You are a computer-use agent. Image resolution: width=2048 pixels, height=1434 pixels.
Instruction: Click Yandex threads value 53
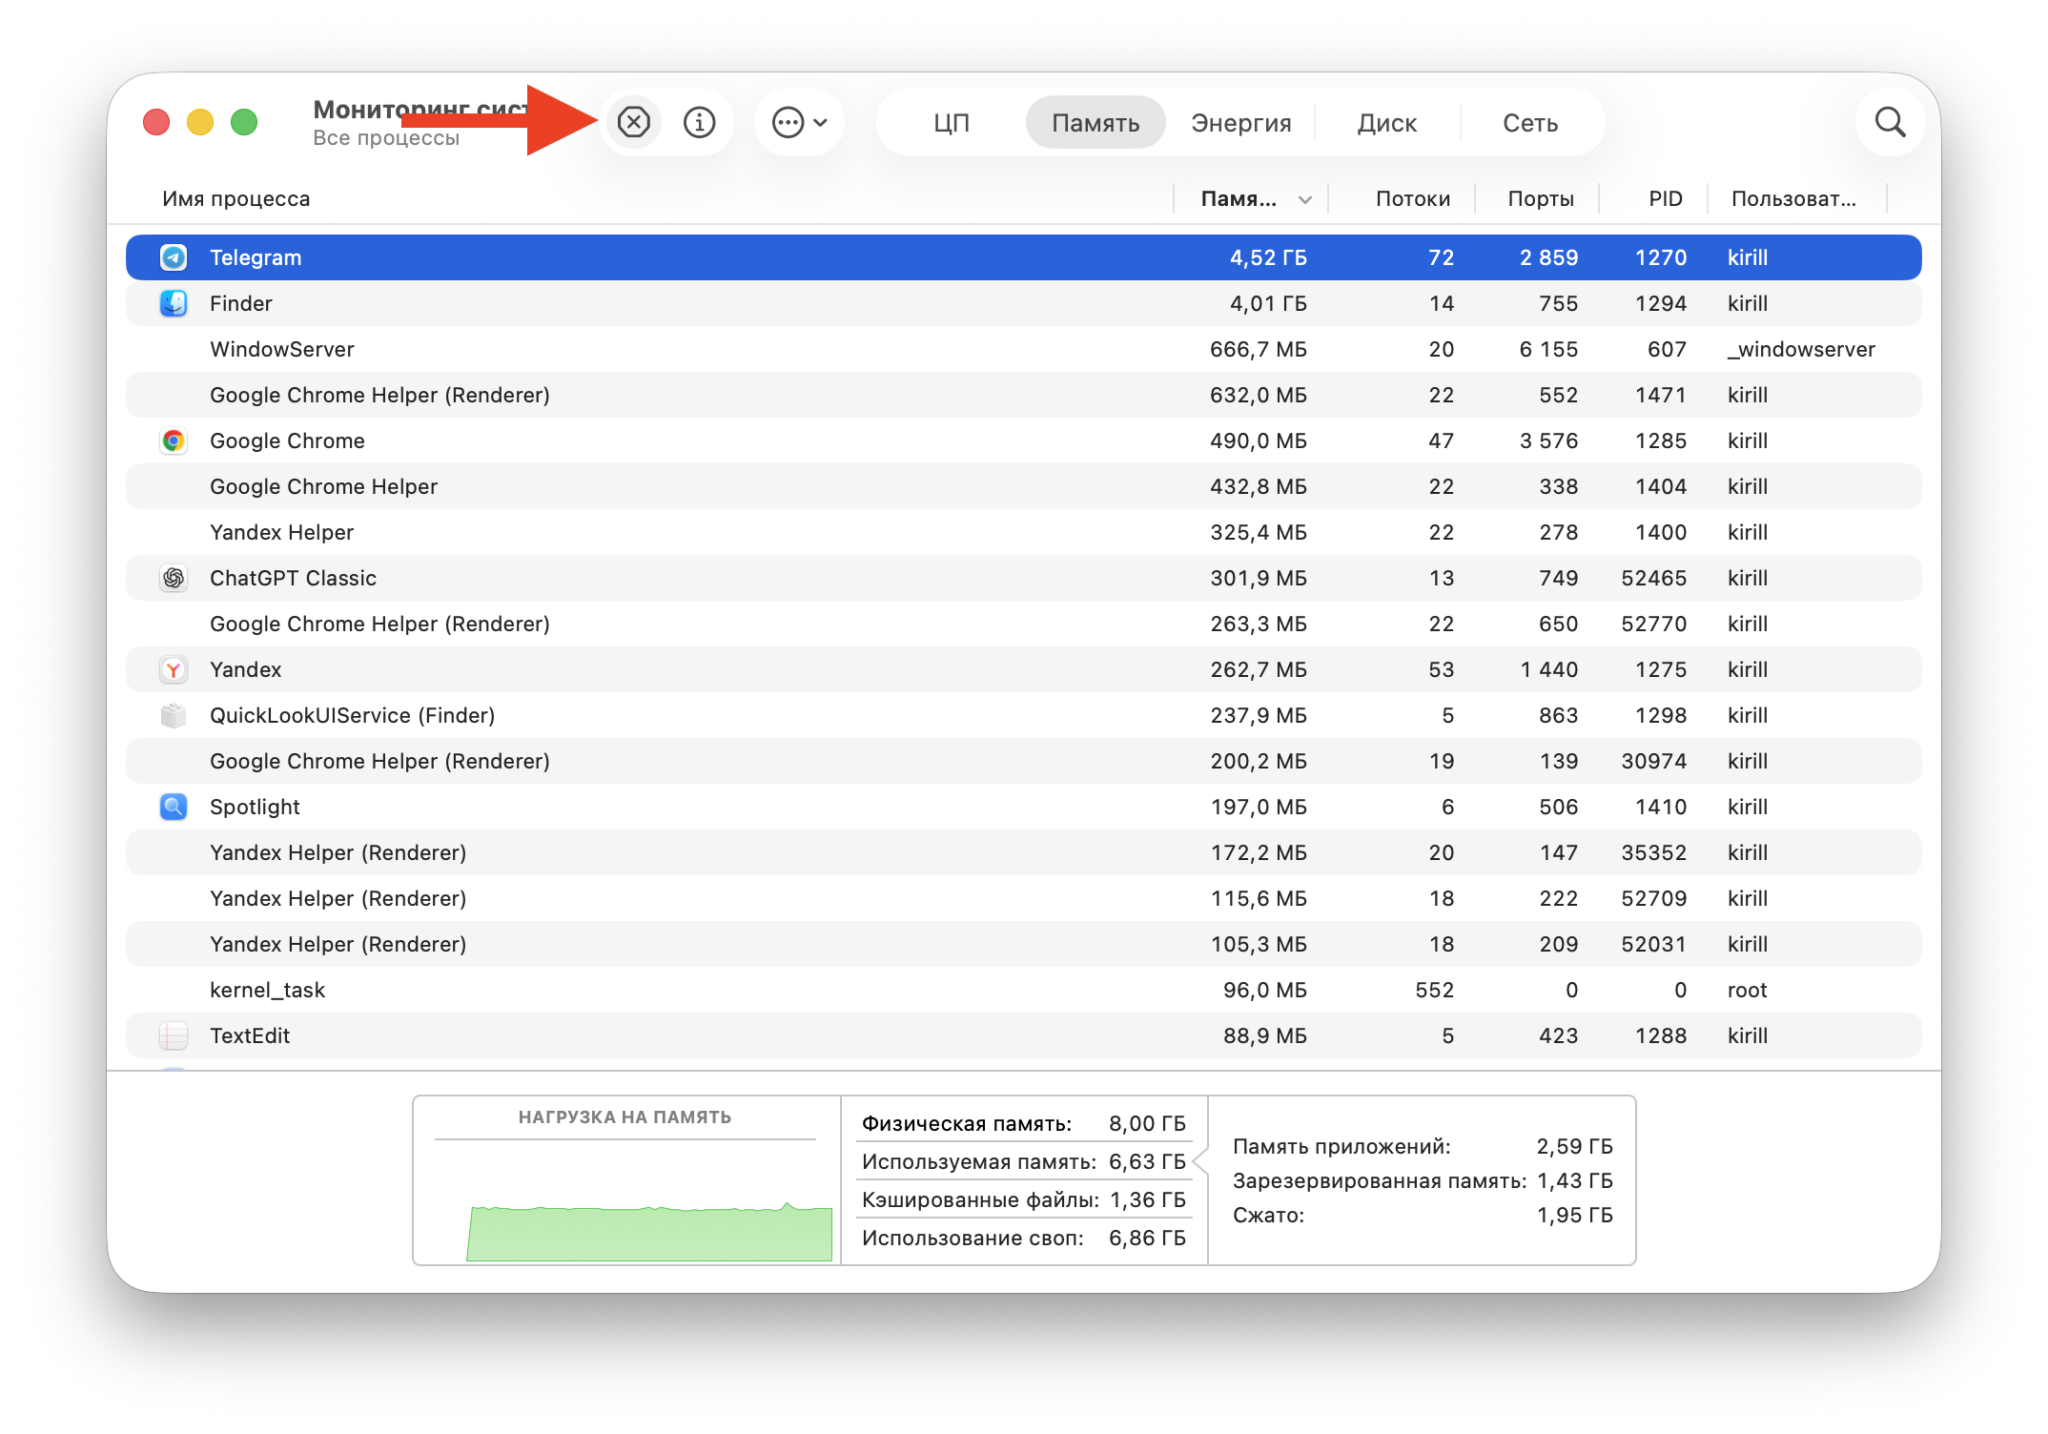[x=1441, y=670]
